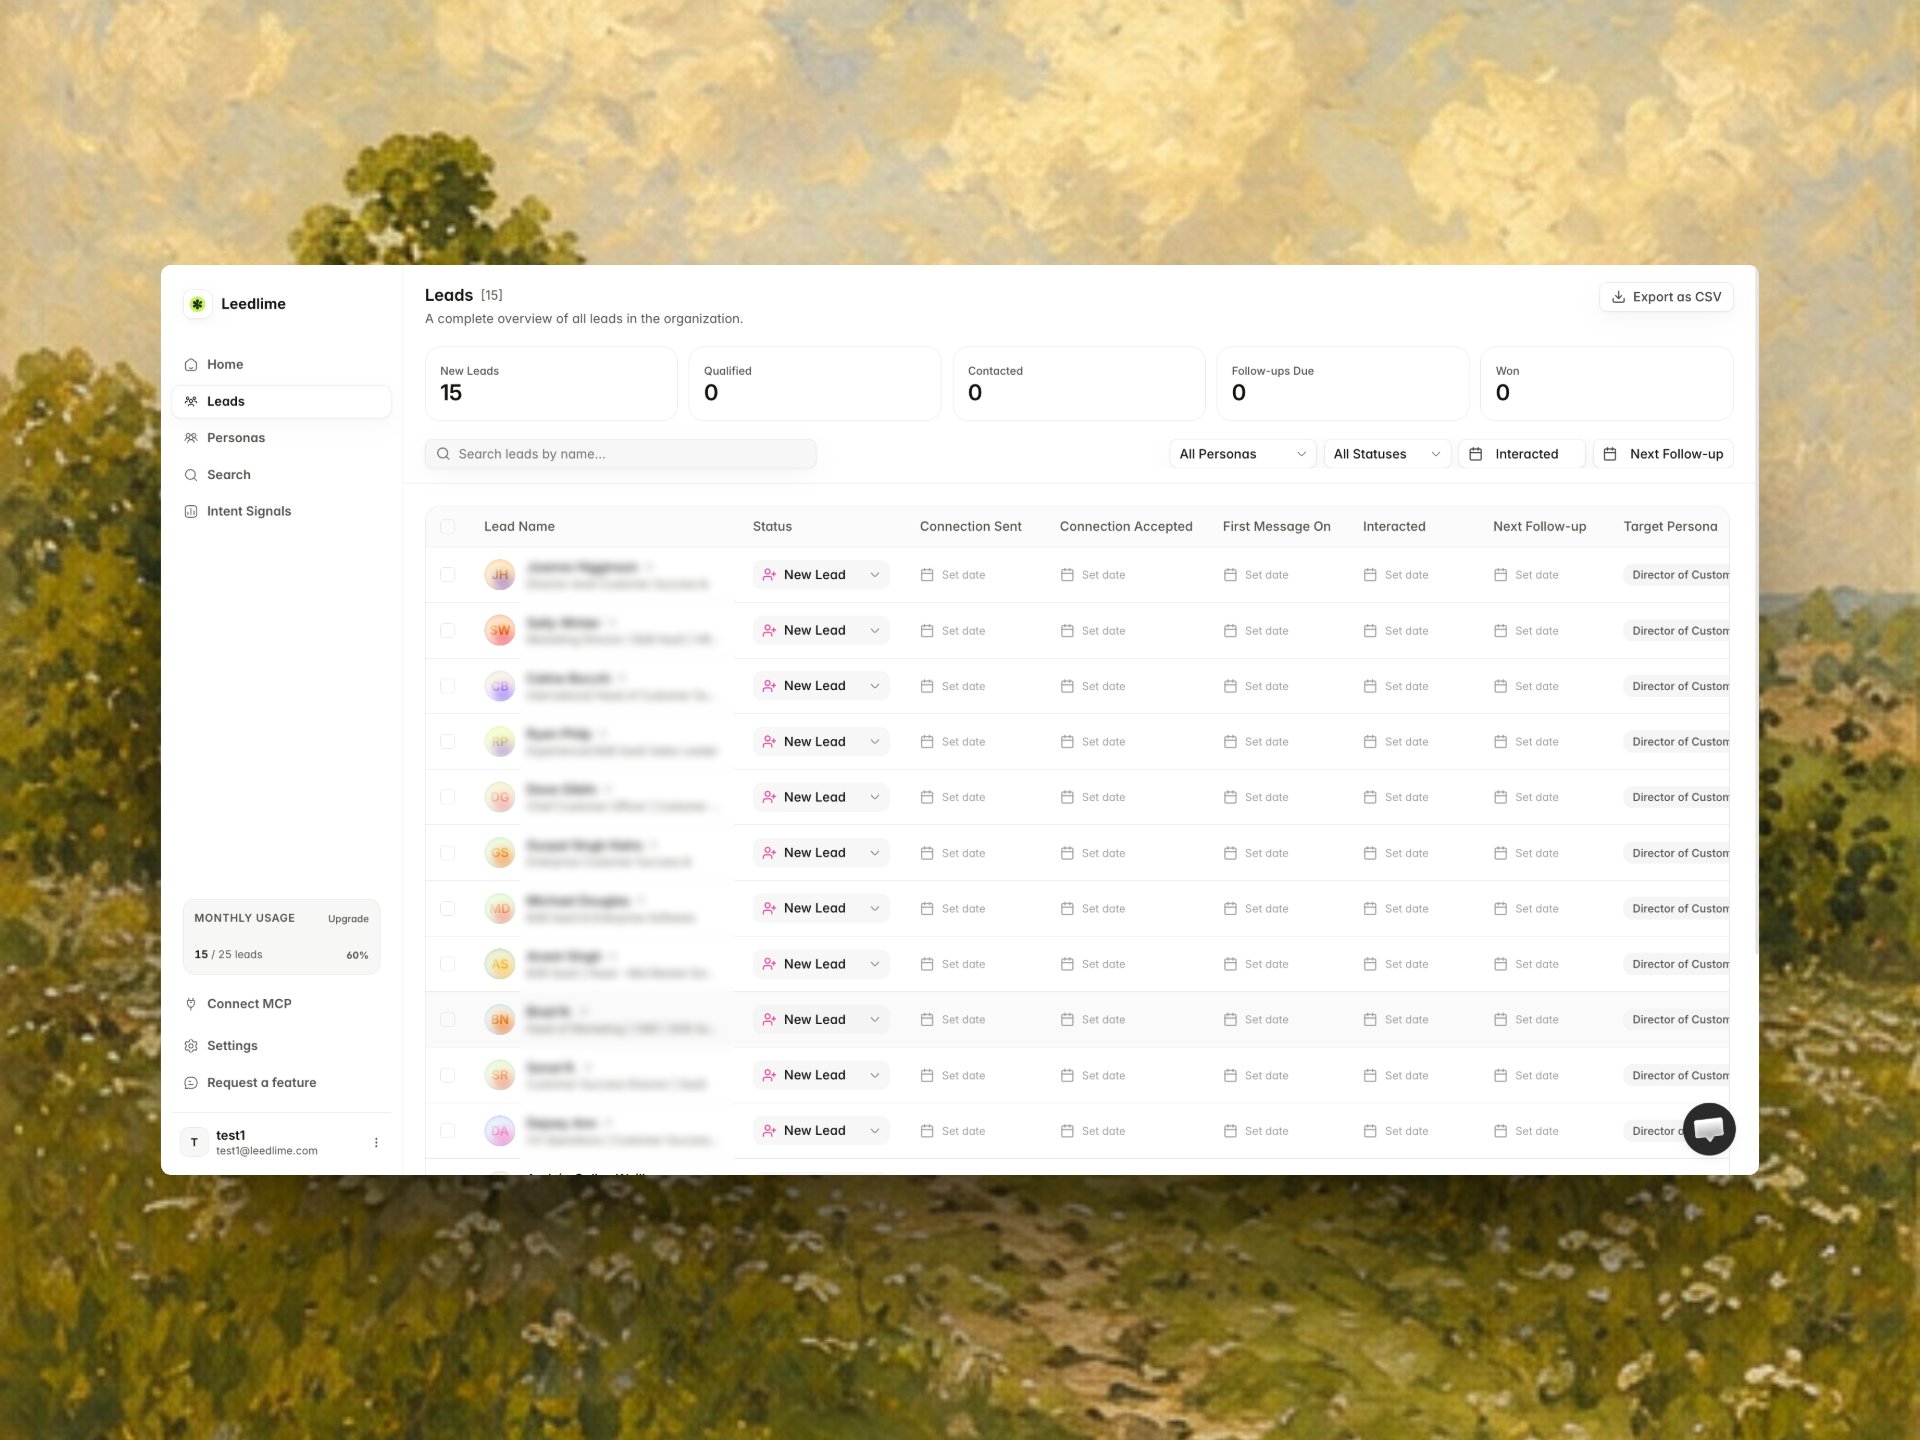Click the MD lead avatar
Viewport: 1920px width, 1440px height.
500,908
